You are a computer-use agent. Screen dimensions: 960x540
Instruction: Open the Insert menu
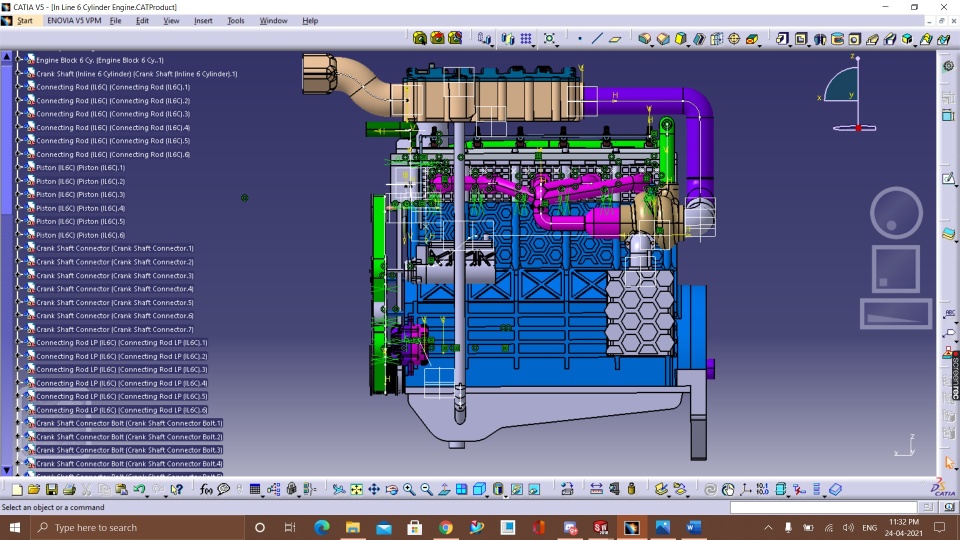203,20
